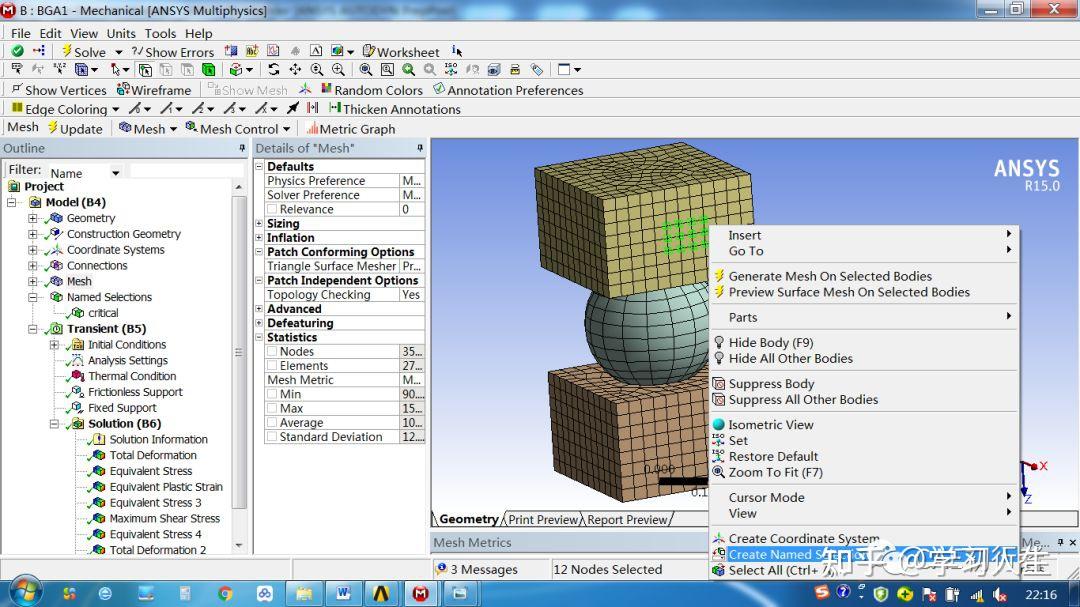1080x607 pixels.
Task: Choose Isometric View from the context menu
Action: pos(769,424)
